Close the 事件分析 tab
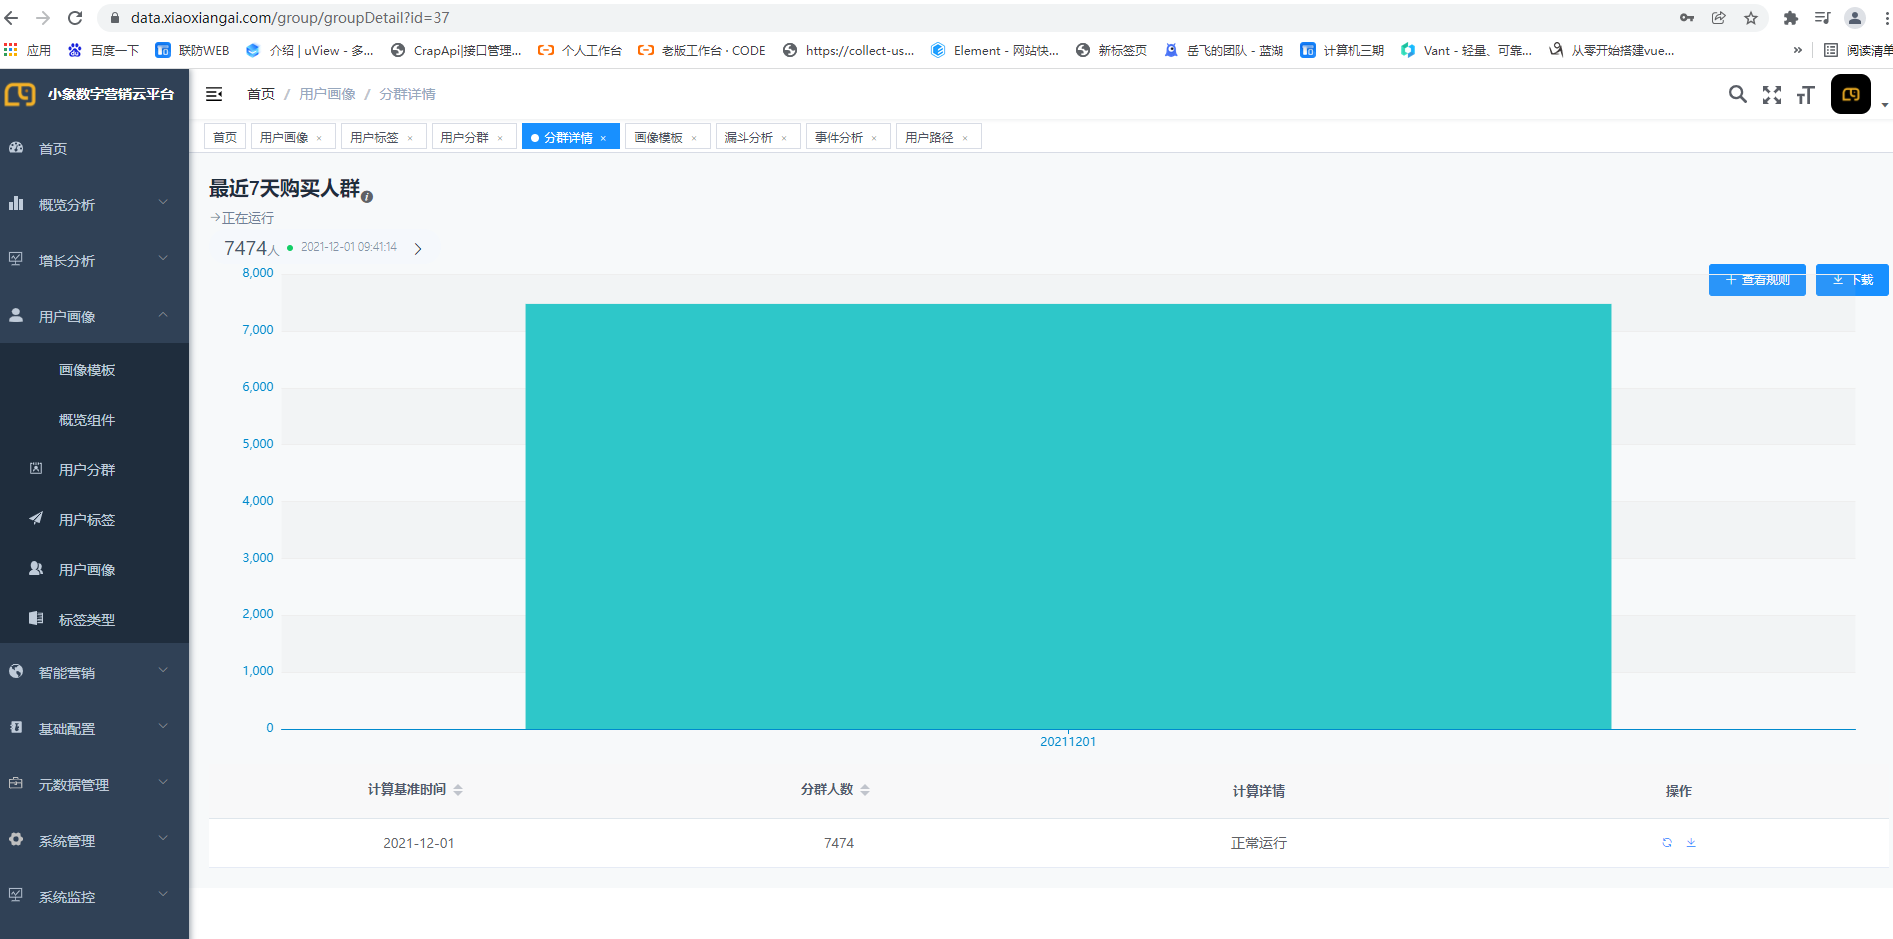The width and height of the screenshot is (1893, 939). click(x=875, y=136)
